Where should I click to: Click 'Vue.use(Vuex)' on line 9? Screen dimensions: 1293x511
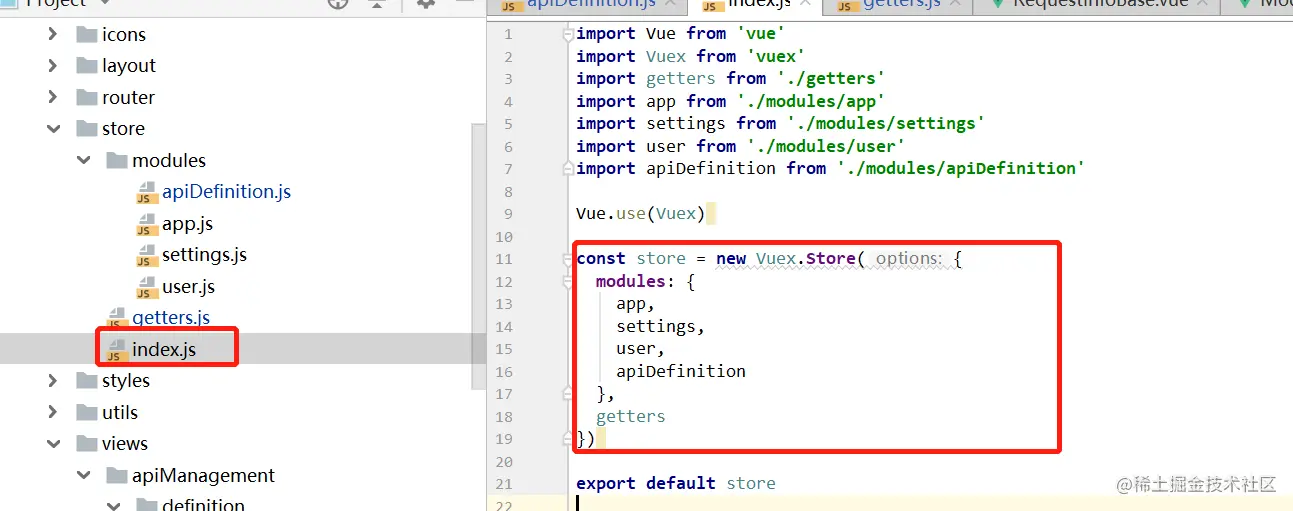(x=641, y=214)
